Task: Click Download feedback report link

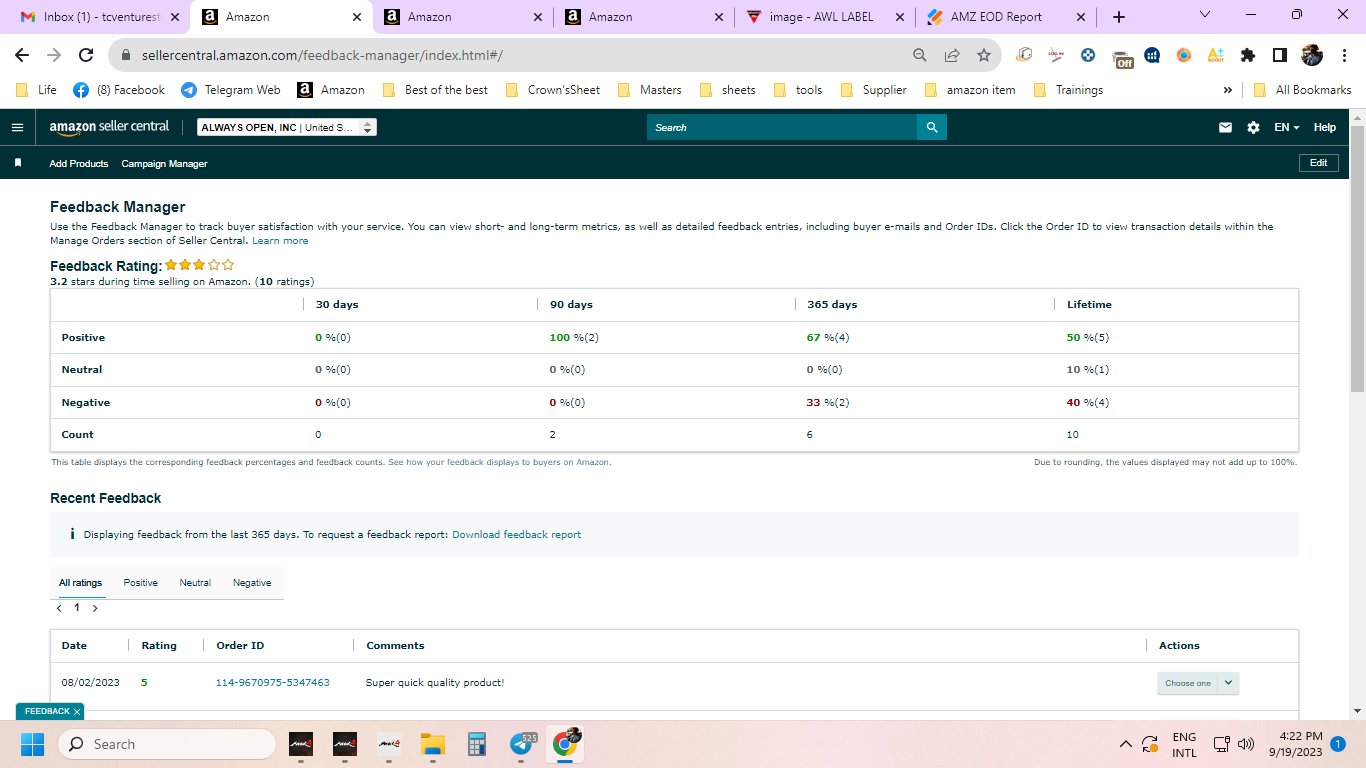Action: (516, 535)
